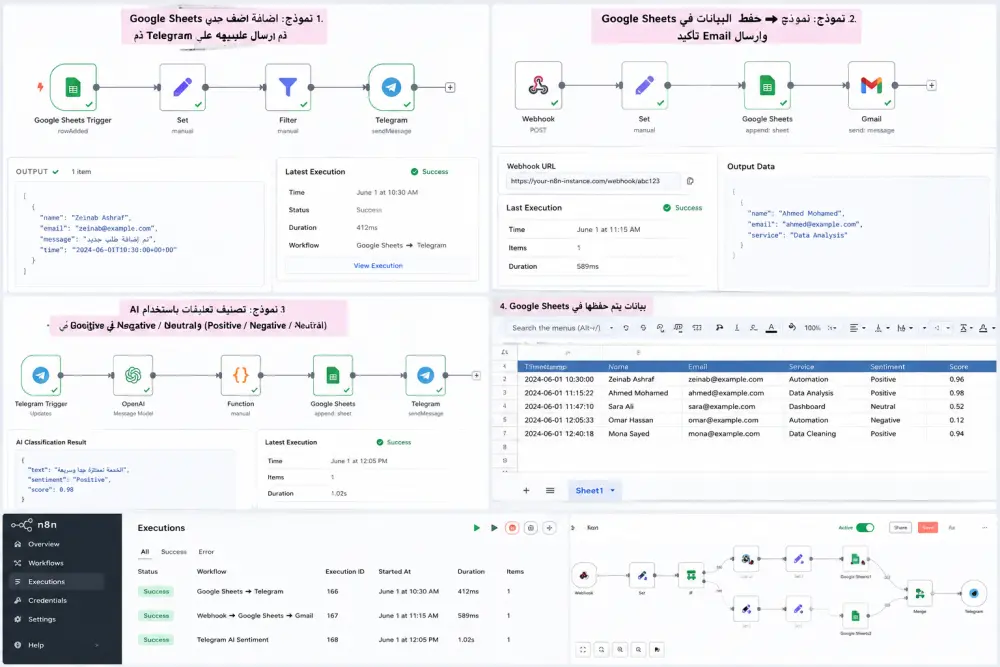Click the undo icon in the Sheets toolbar
Screen dimensions: 1000x667
pyautogui.click(x=626, y=328)
